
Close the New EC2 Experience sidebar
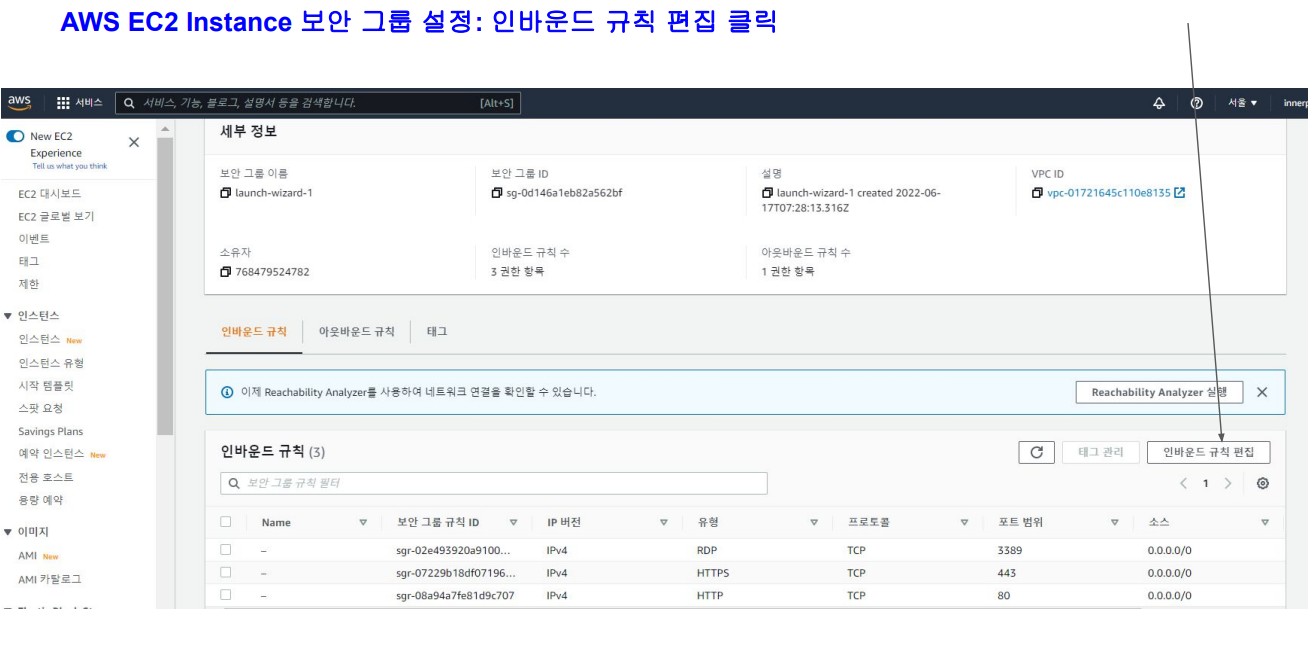134,143
